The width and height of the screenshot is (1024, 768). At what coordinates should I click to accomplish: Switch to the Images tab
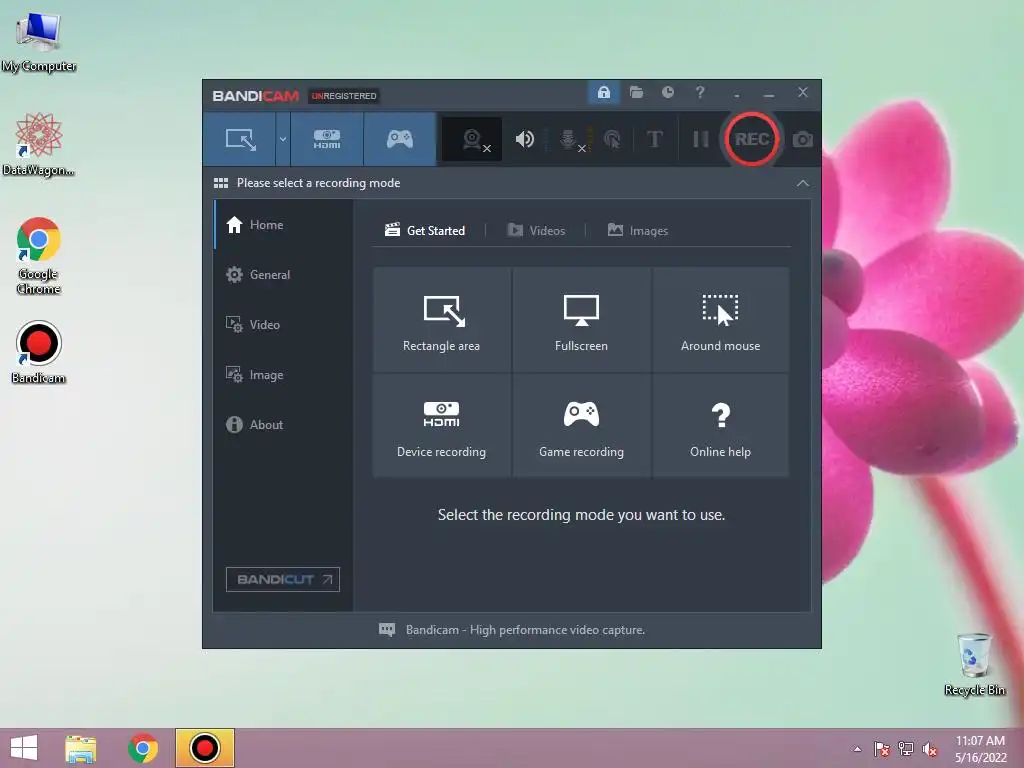click(638, 231)
